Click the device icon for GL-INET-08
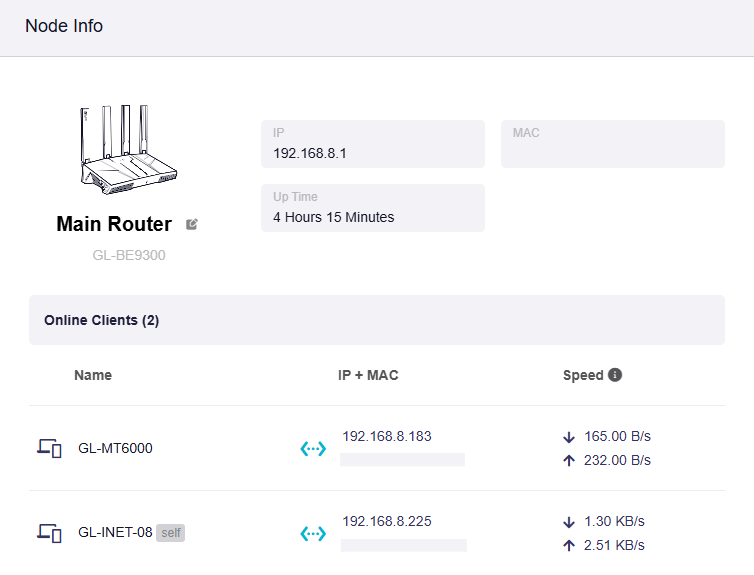 [50, 533]
